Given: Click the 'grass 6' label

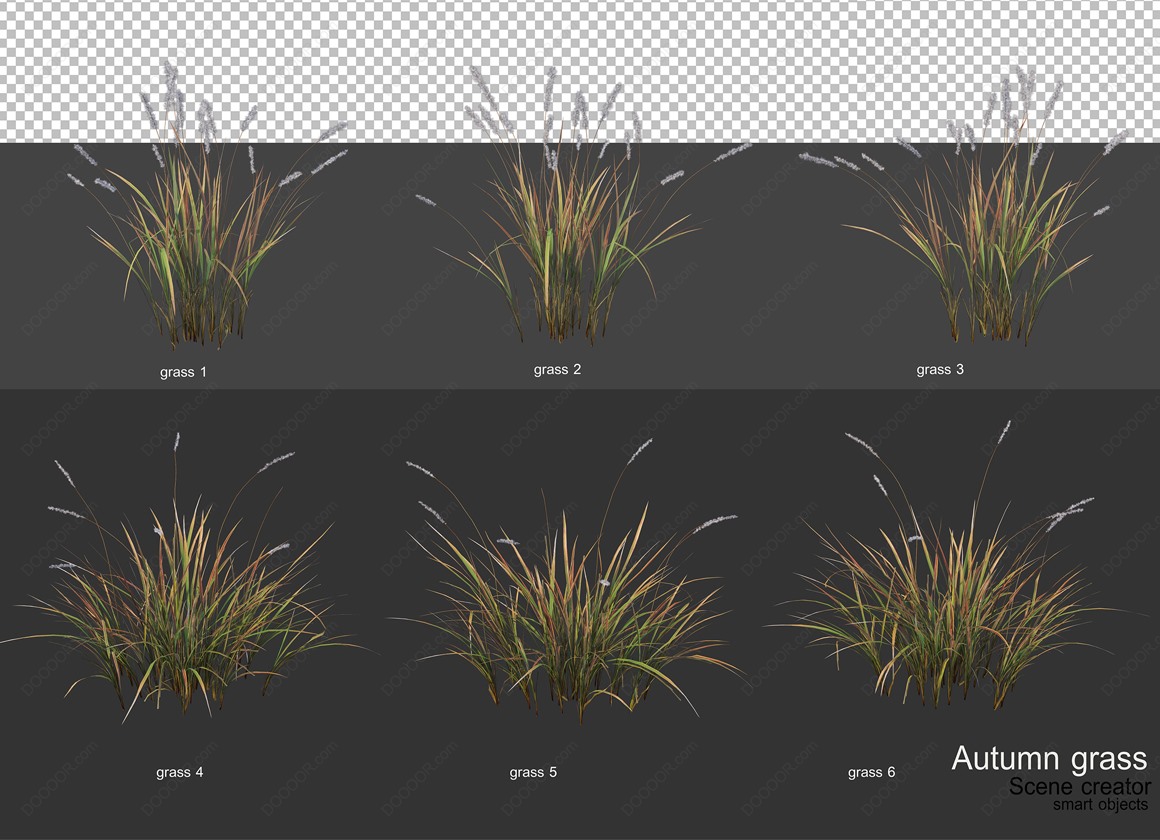Looking at the screenshot, I should click(871, 772).
